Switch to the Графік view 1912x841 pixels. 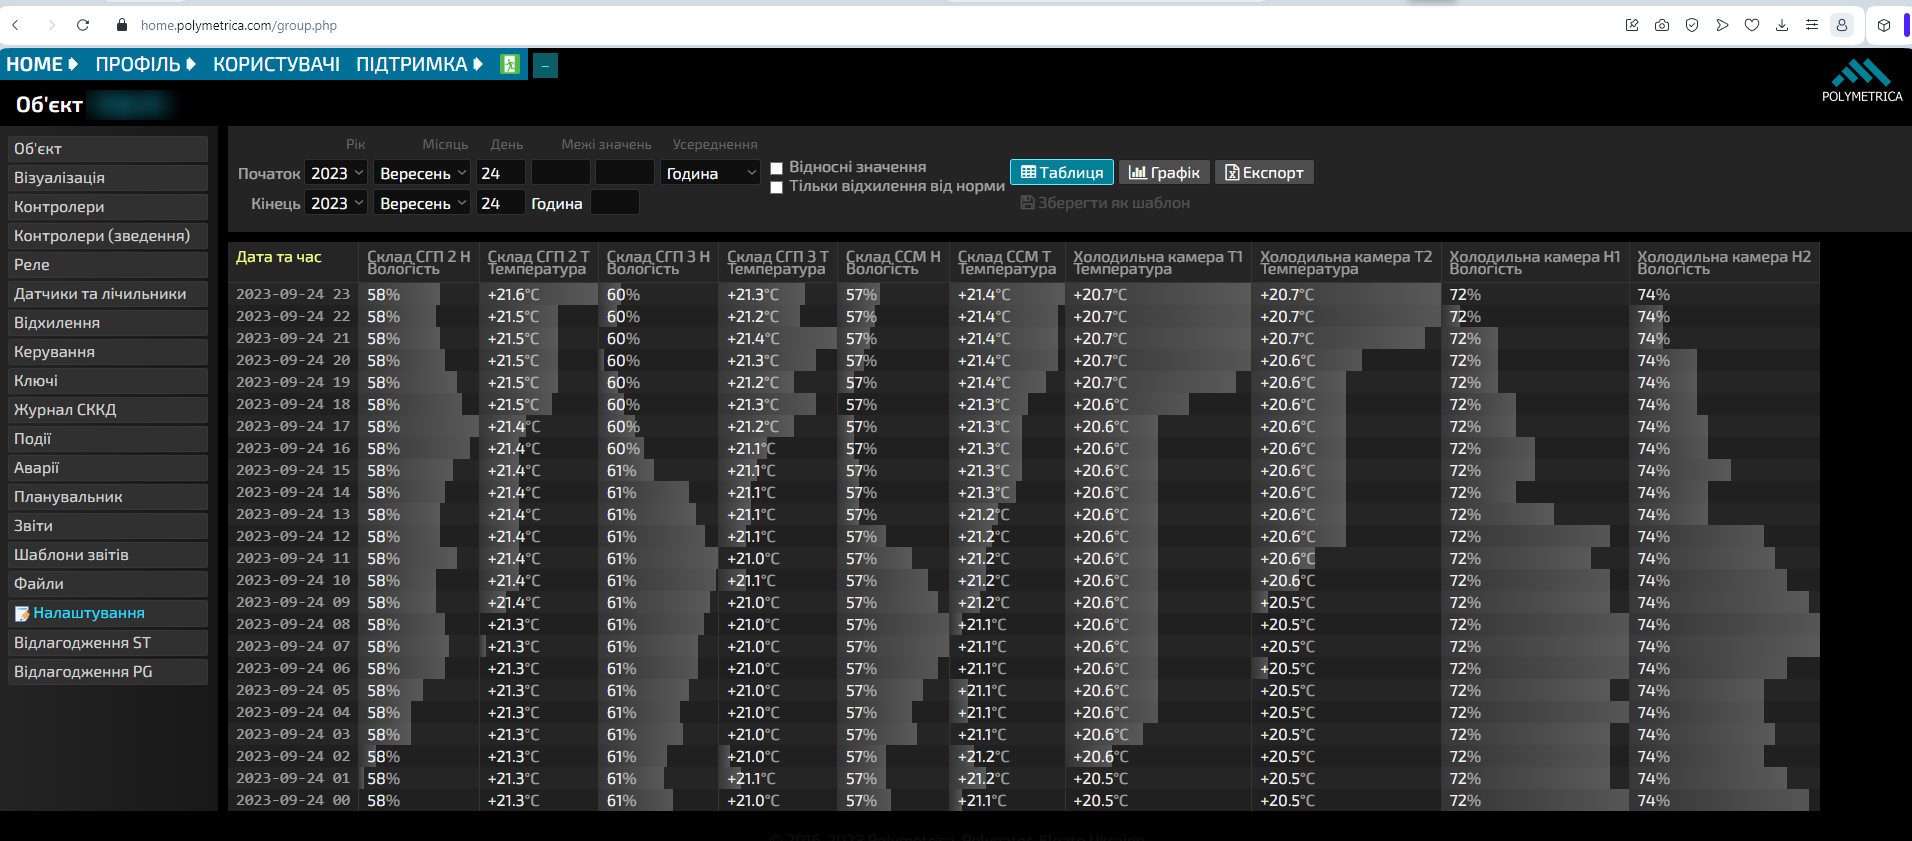pos(1164,172)
